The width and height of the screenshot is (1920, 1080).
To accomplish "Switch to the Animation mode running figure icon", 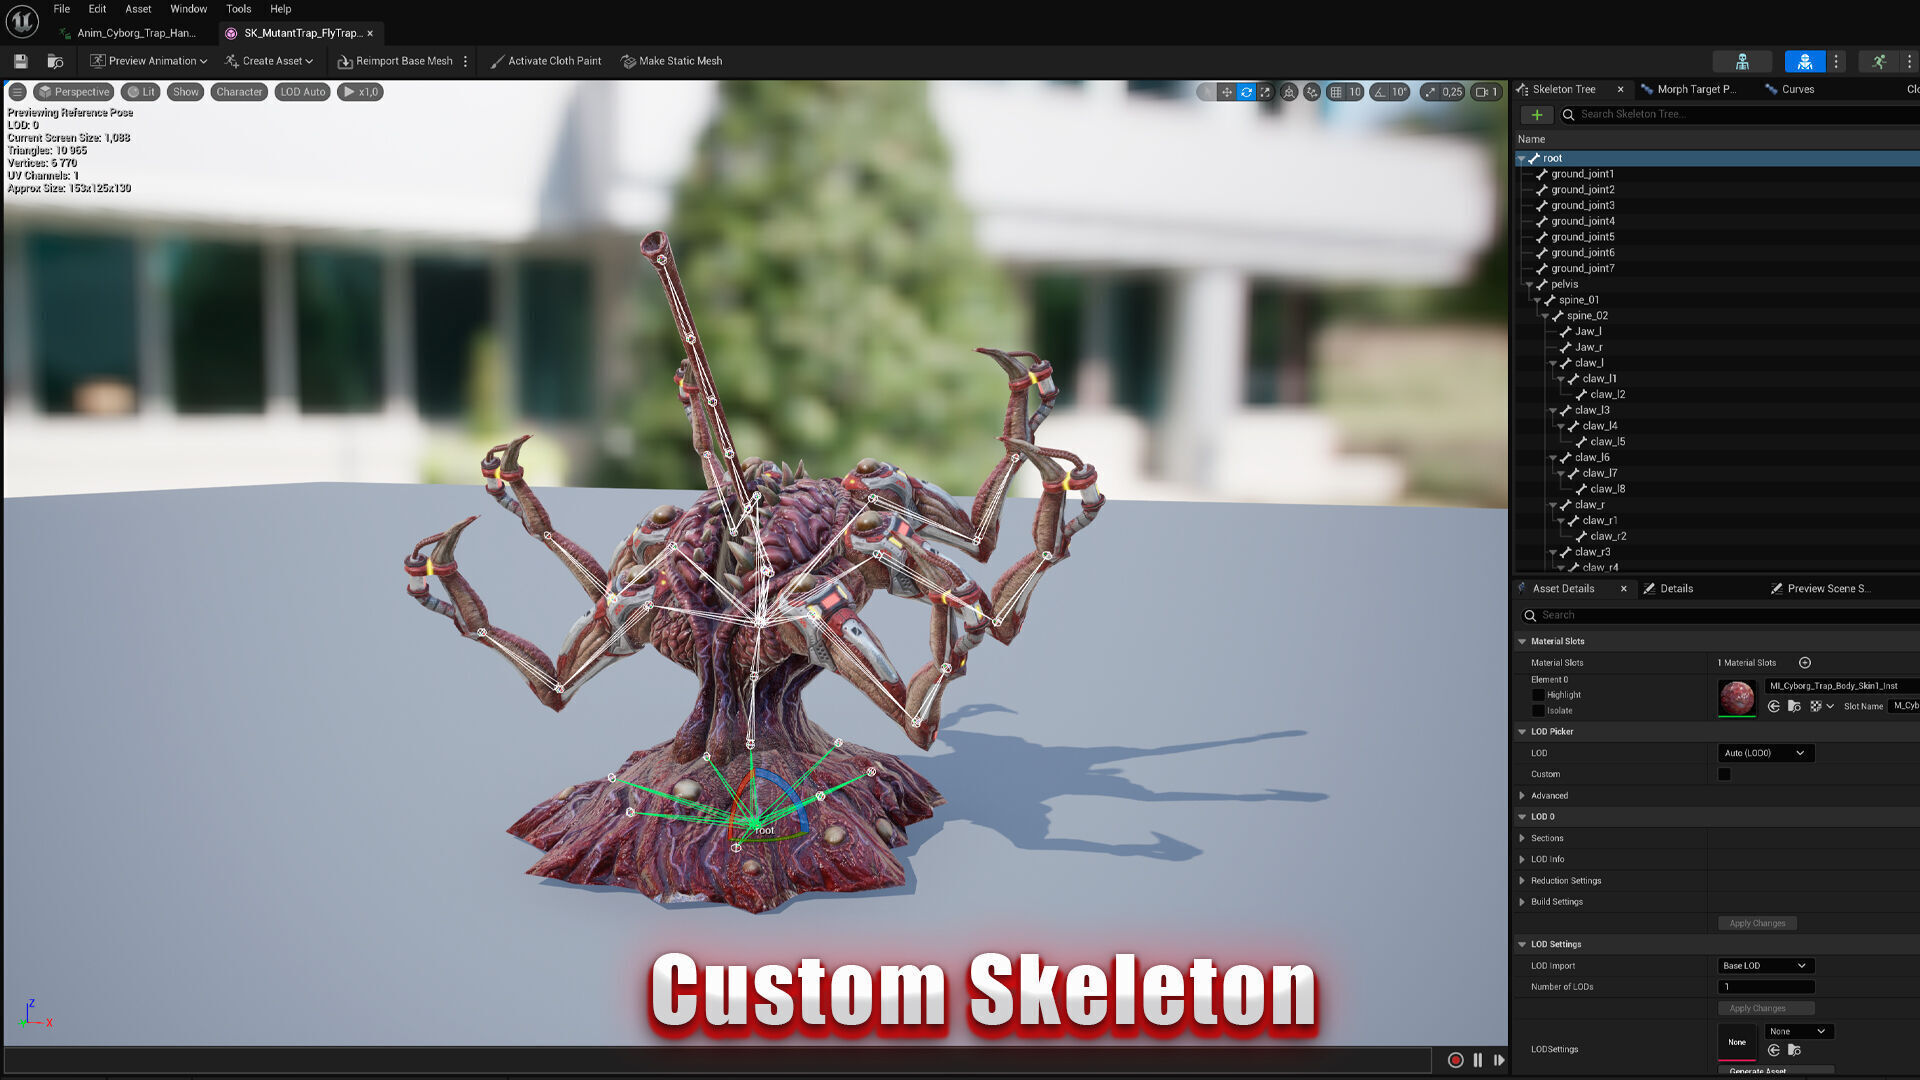I will tap(1879, 61).
